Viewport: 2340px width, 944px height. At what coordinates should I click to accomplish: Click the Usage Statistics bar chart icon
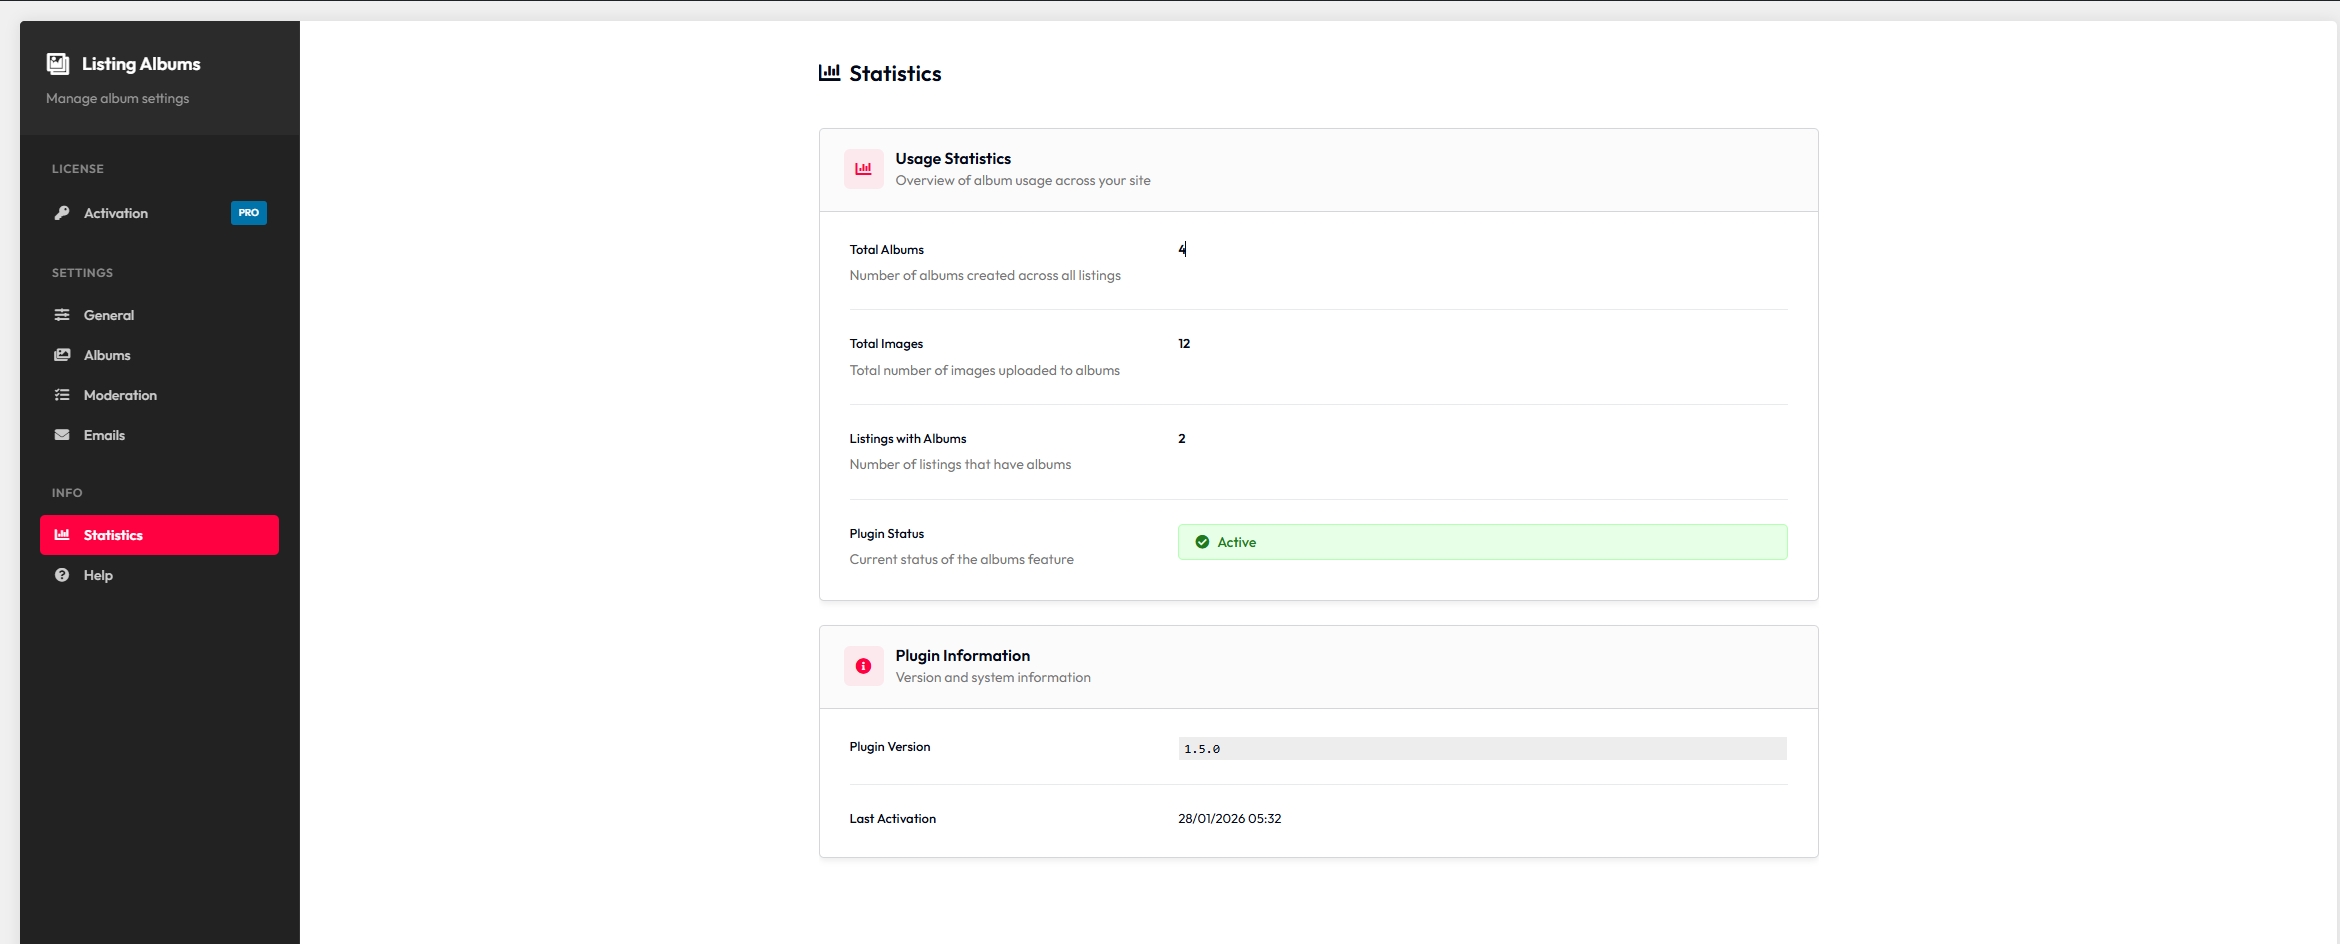[863, 168]
